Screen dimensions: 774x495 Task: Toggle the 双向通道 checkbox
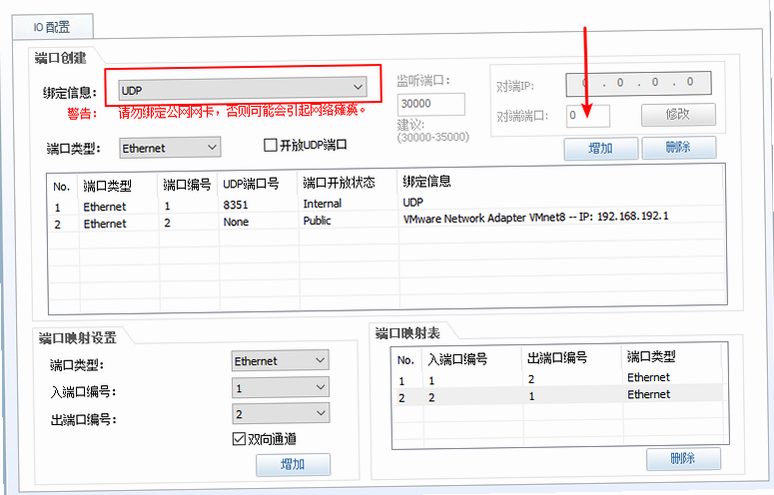(x=239, y=439)
